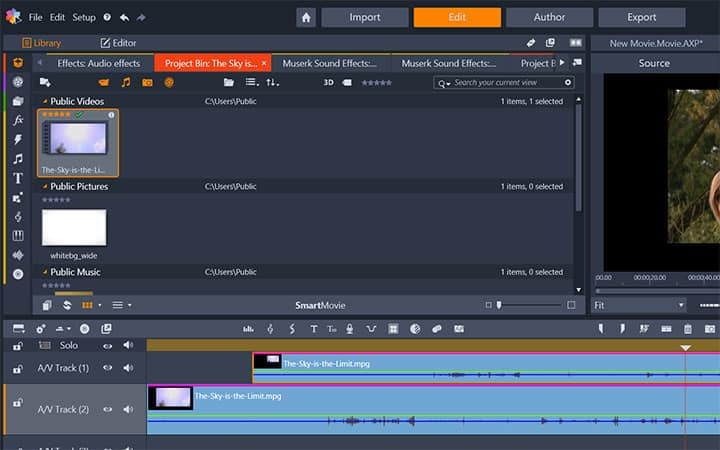The height and width of the screenshot is (450, 720).
Task: Open the help question mark icon
Action: [x=107, y=17]
